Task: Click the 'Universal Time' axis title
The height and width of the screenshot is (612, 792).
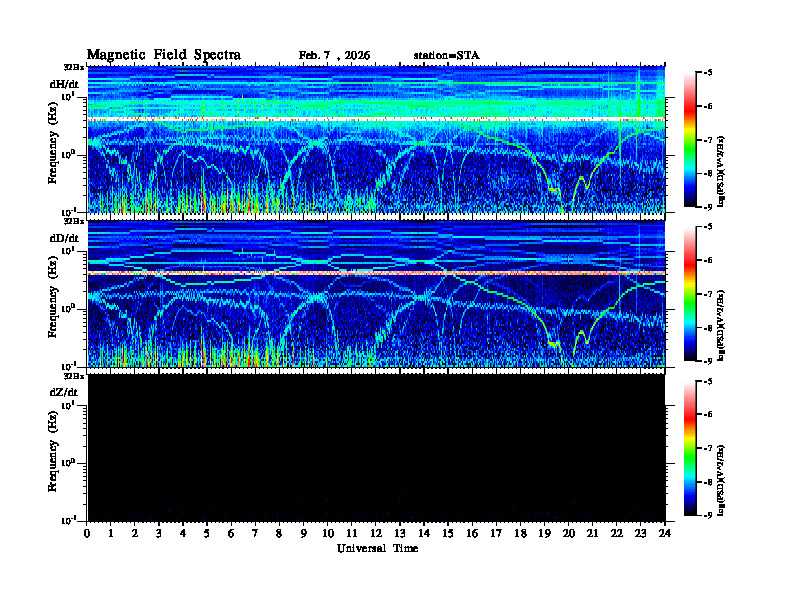Action: click(378, 548)
